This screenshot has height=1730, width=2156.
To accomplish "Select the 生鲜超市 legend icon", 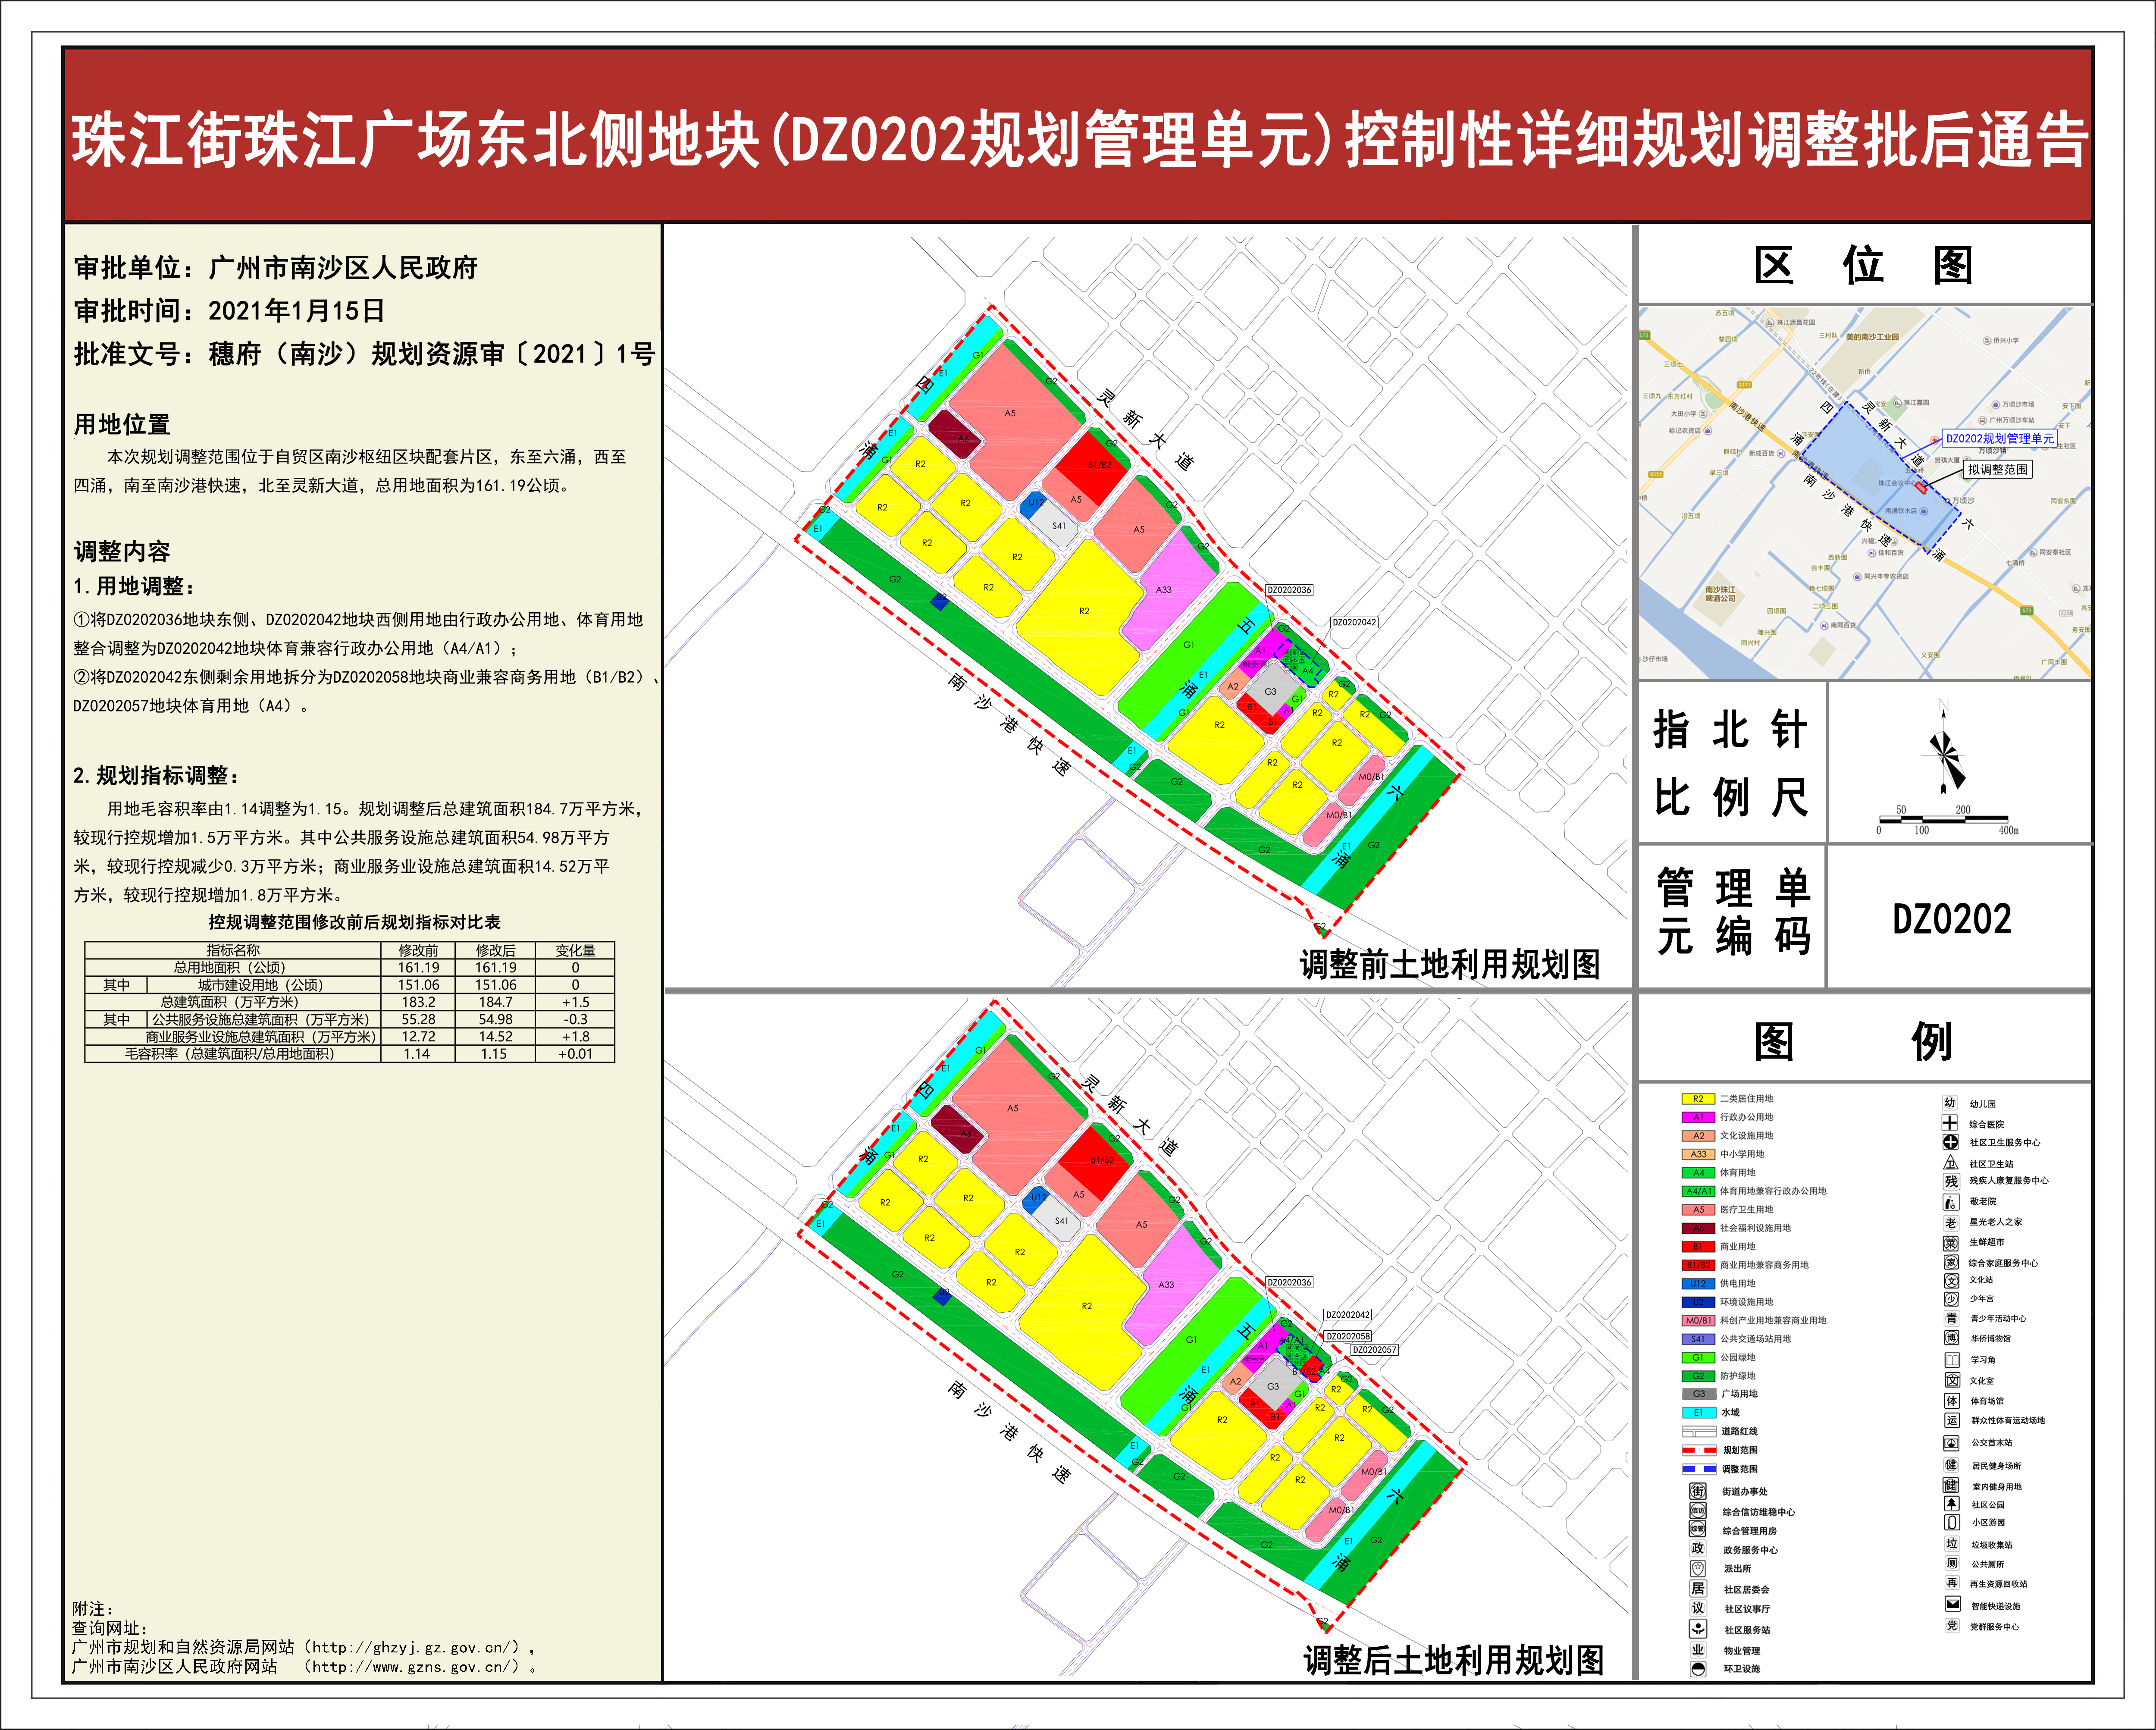I will (1951, 1243).
